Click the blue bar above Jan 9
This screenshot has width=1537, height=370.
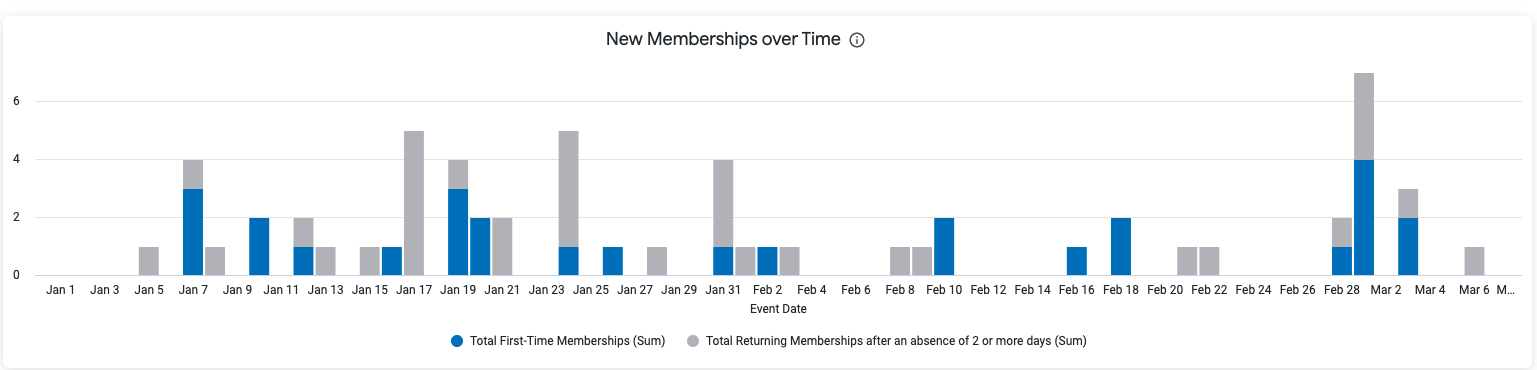coord(259,246)
